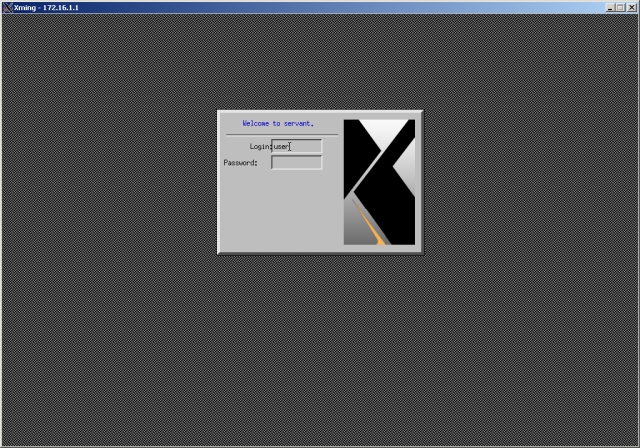
Task: Click the Xming icon in the title bar
Action: (8, 7)
